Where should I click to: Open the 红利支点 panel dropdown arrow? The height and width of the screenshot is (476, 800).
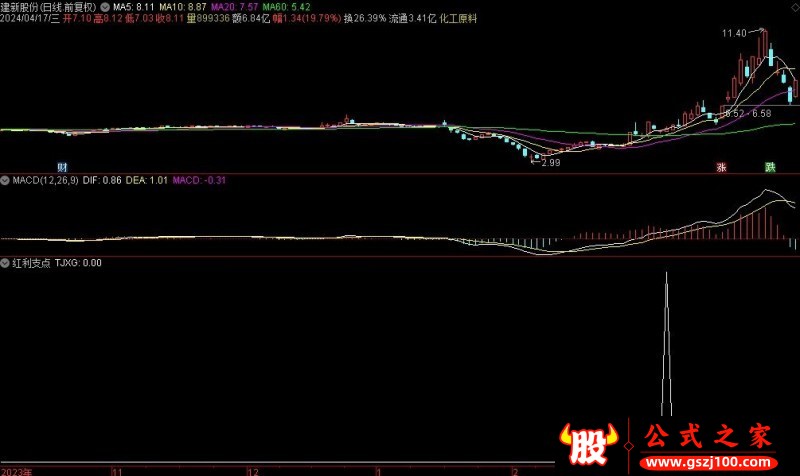coord(4,263)
